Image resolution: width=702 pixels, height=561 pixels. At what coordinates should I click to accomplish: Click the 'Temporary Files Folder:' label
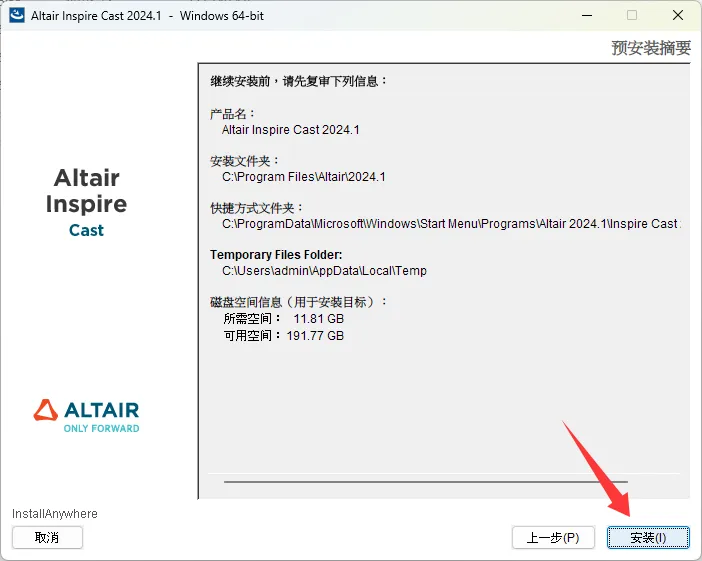coord(276,255)
